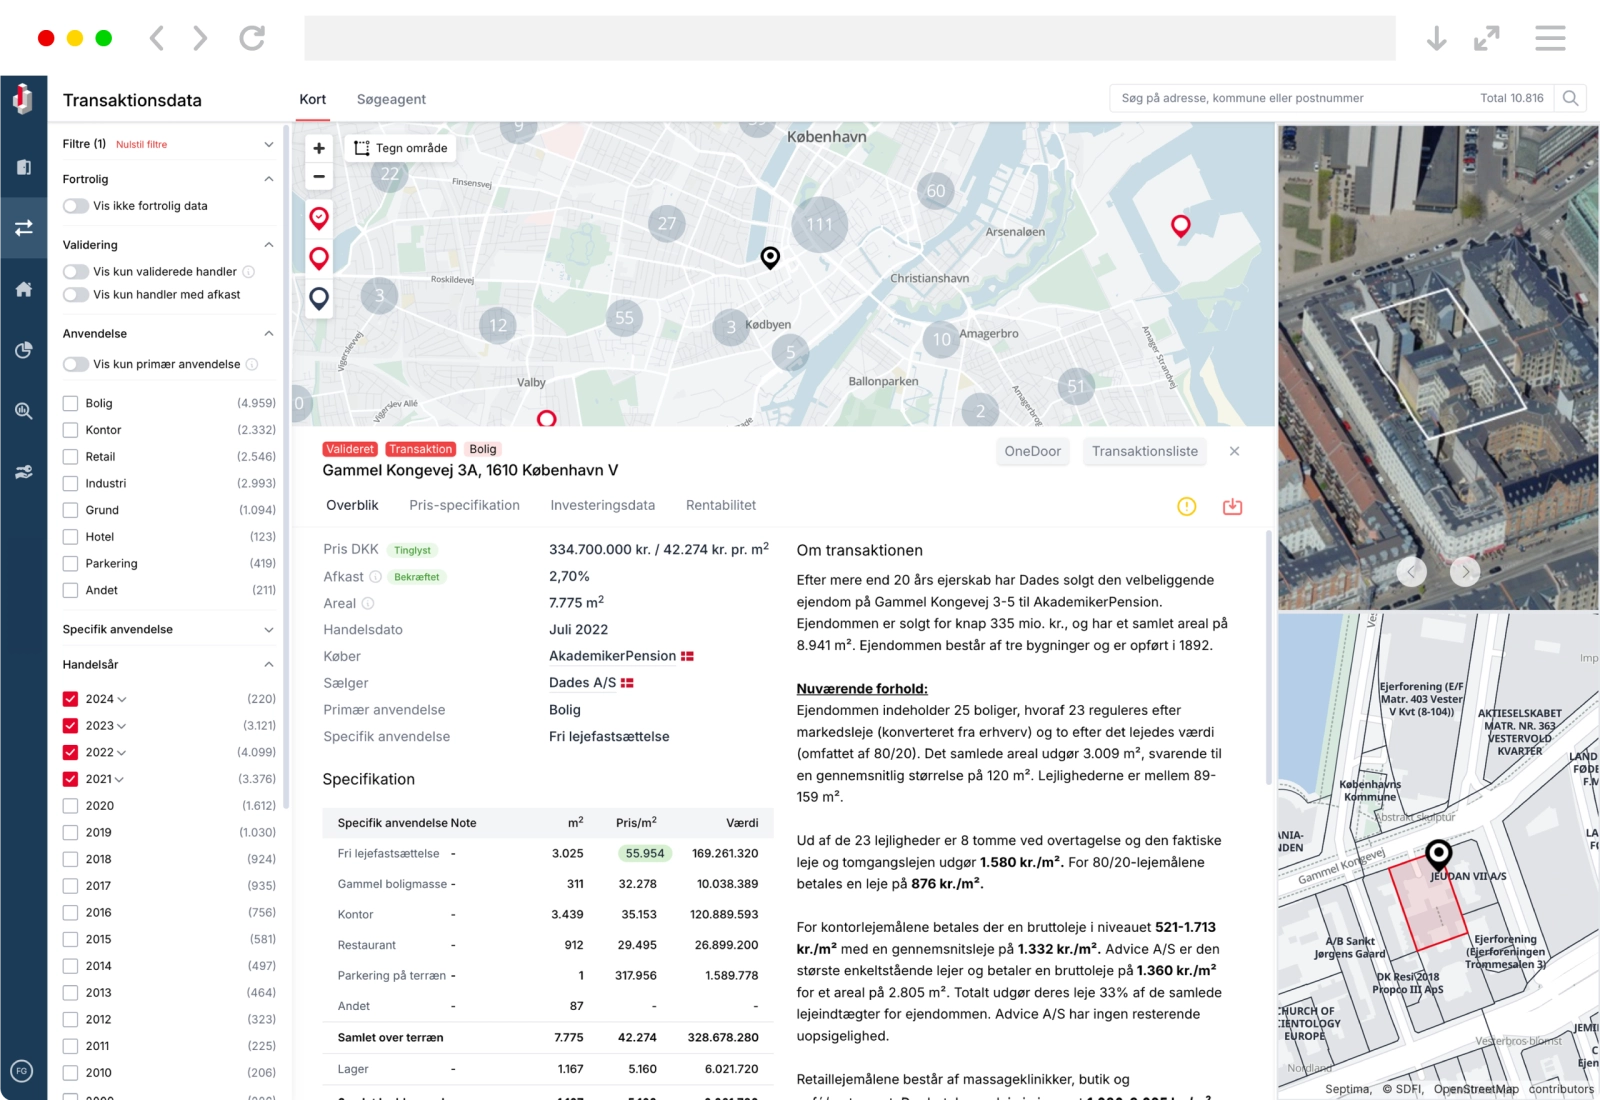Screen dimensions: 1600x1100
Task: Open the Investeringsdata tab
Action: tap(602, 505)
